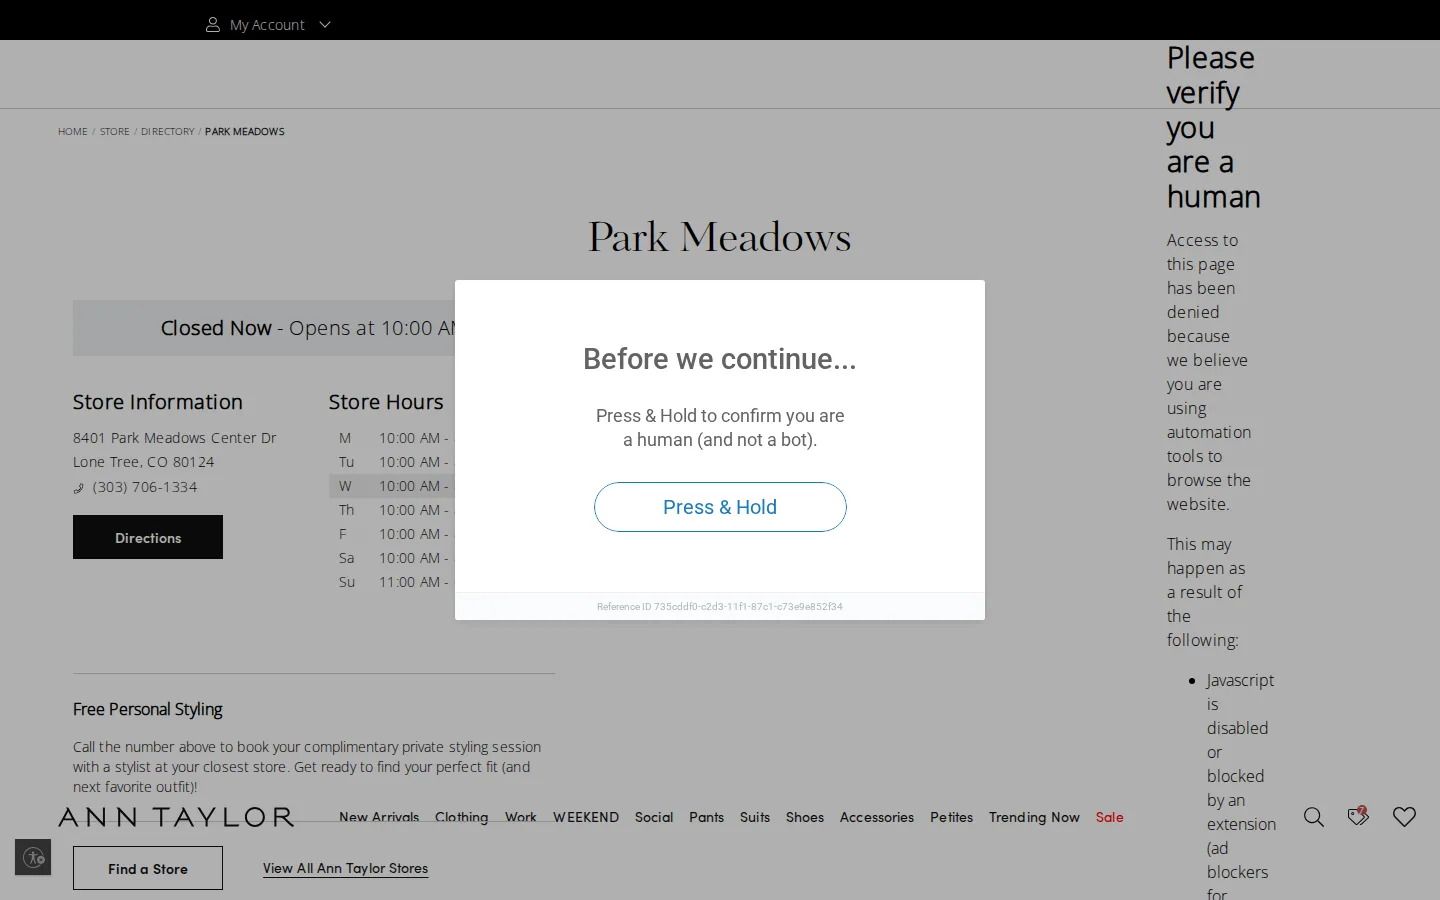Open the DIRECTORY breadcrumb link

click(168, 131)
